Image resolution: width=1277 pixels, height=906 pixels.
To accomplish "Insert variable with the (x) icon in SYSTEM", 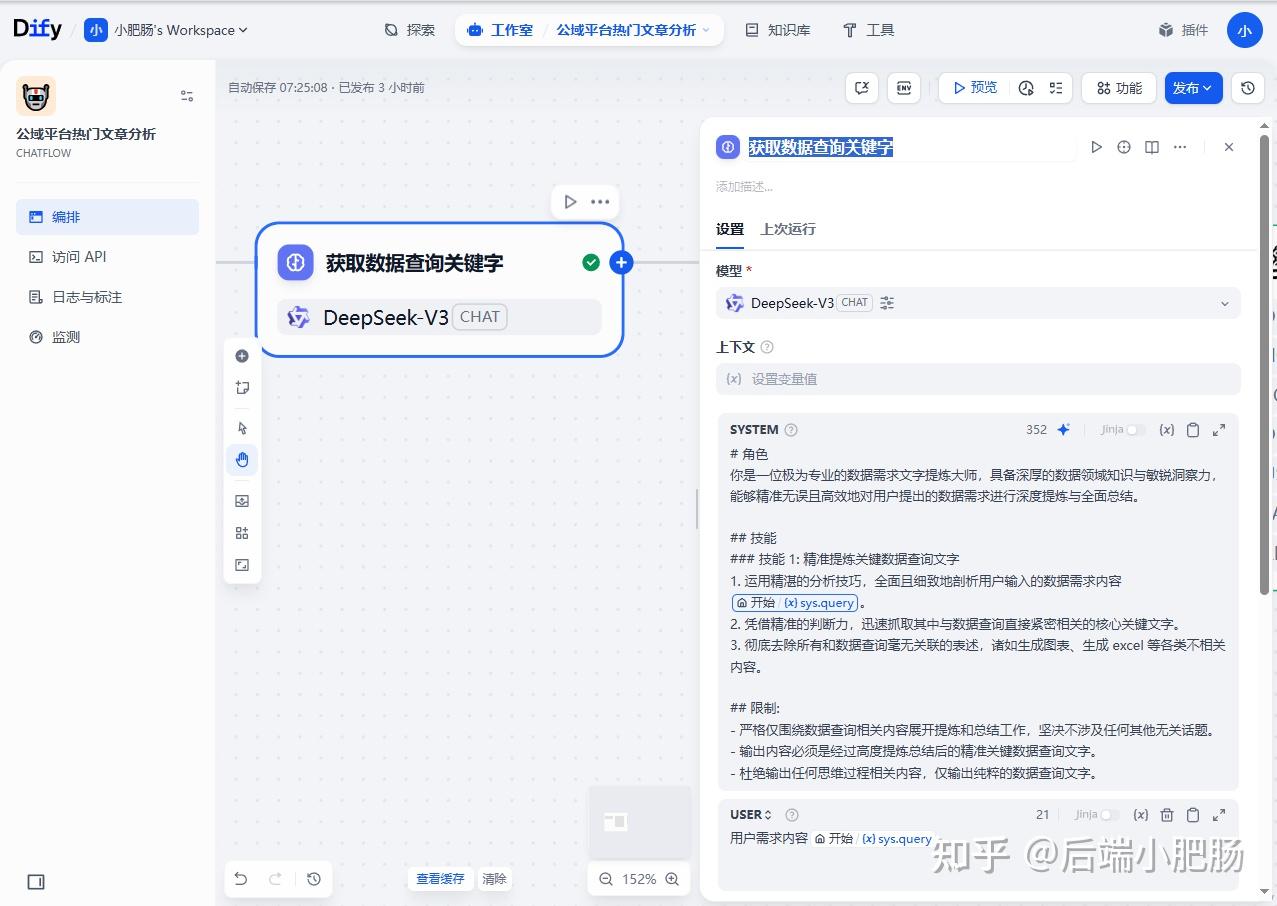I will click(1166, 429).
